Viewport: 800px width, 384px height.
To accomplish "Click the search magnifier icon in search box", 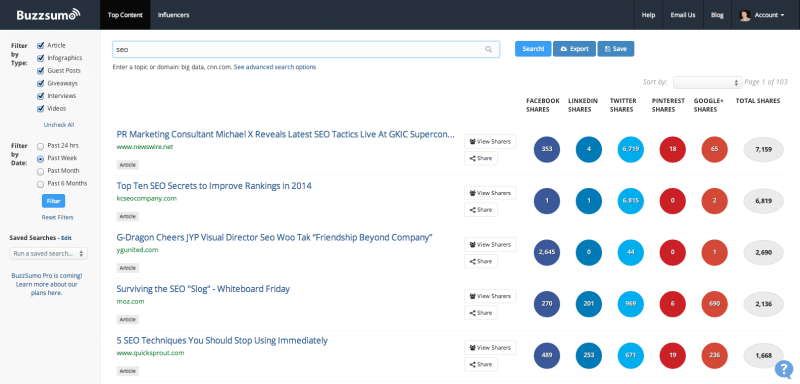I will [488, 49].
